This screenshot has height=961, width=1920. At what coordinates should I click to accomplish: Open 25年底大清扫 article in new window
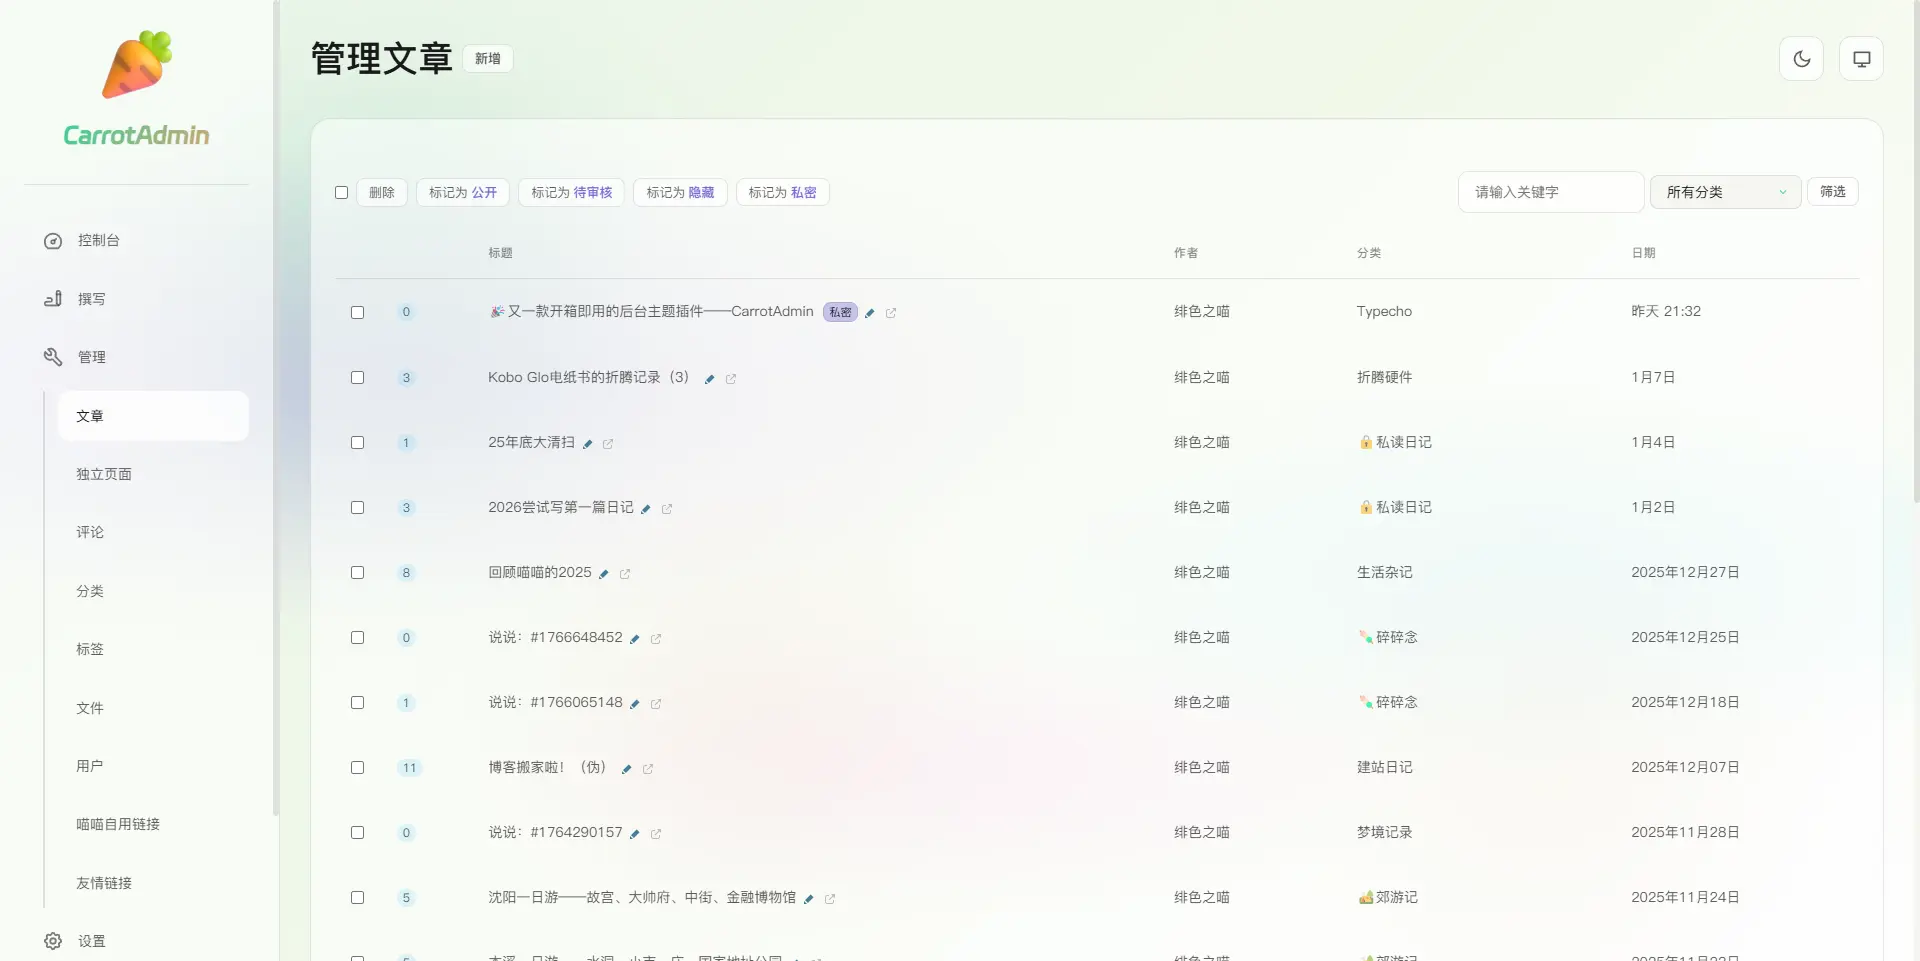coord(608,444)
